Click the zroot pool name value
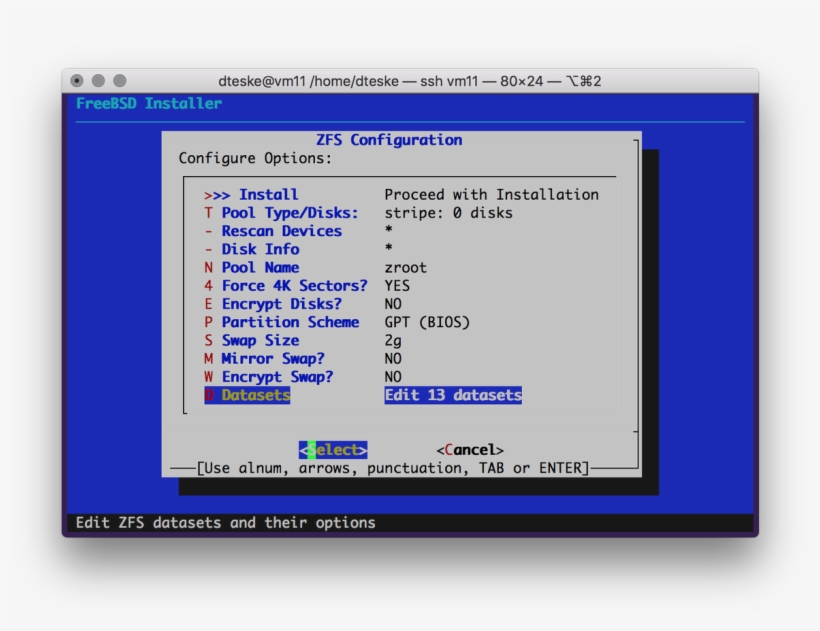820x631 pixels. coord(405,268)
